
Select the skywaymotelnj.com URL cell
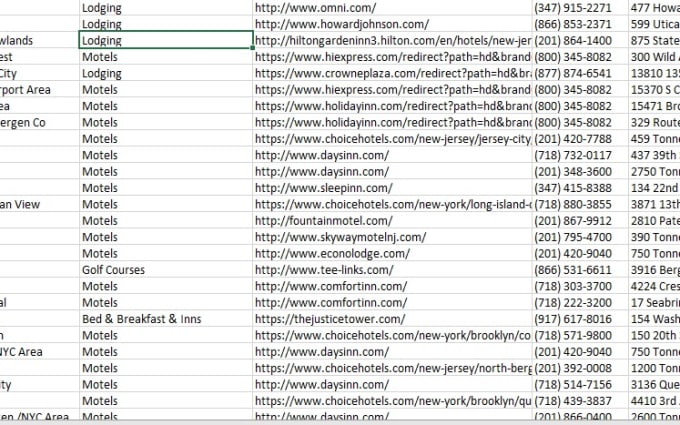click(392, 237)
